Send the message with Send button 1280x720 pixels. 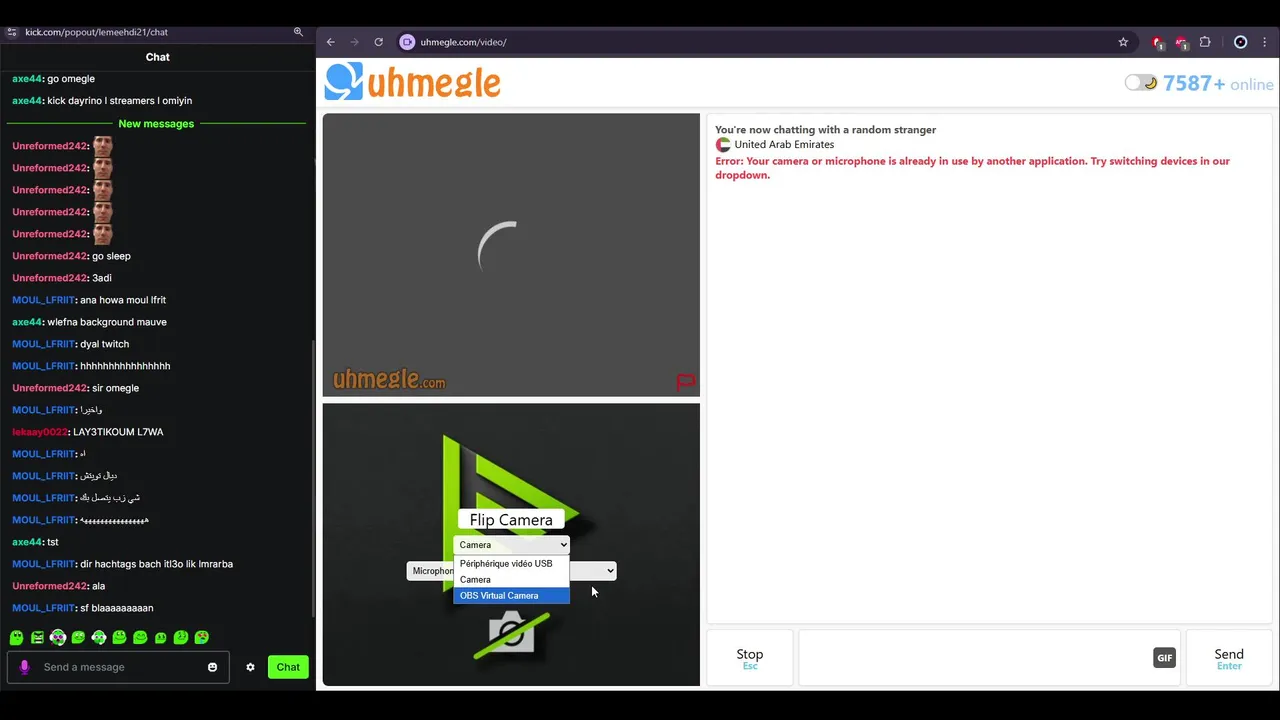click(x=1229, y=658)
